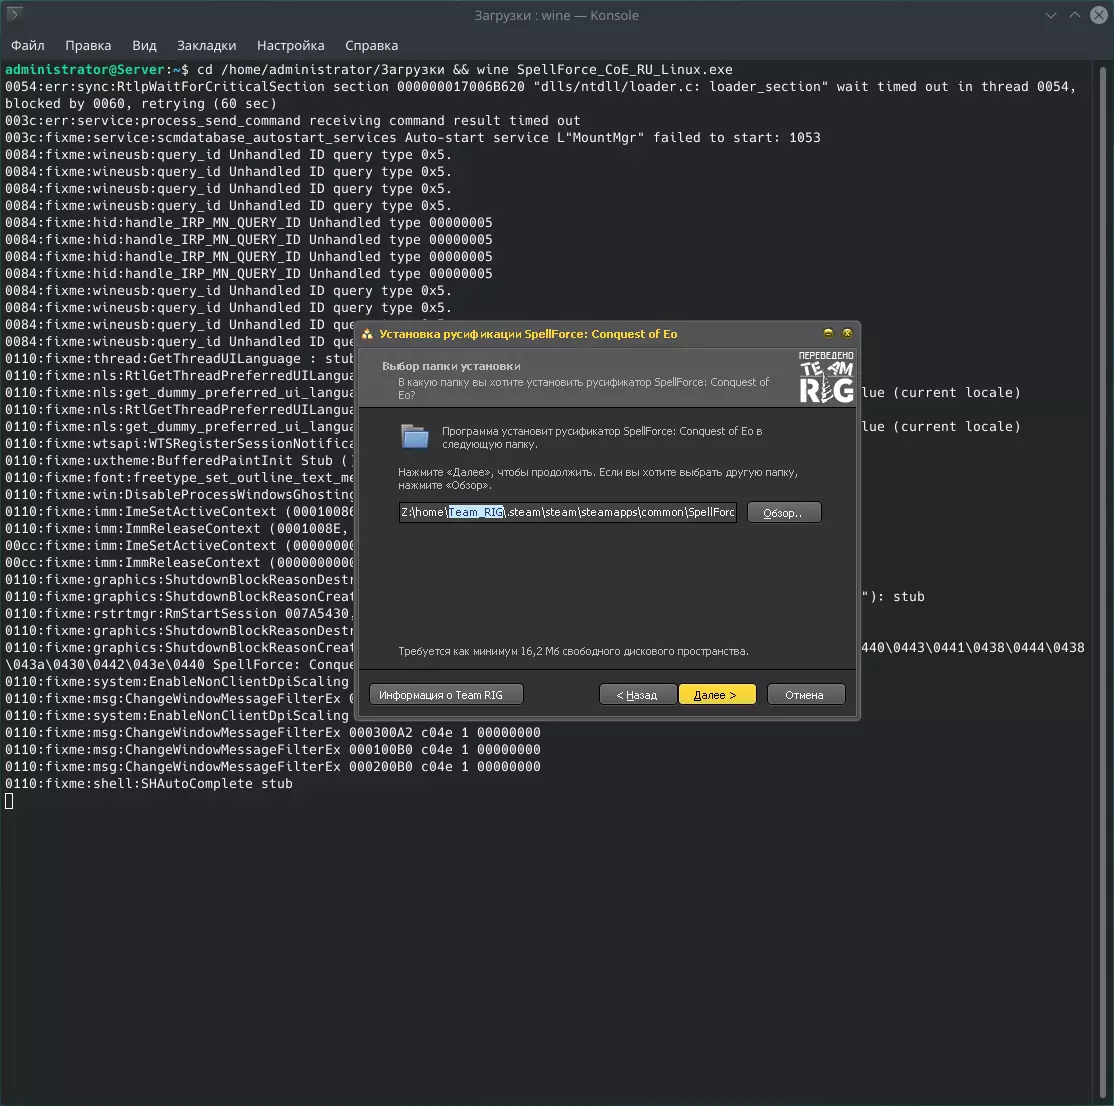1114x1106 pixels.
Task: Minimize the Konsole window
Action: pos(1051,15)
